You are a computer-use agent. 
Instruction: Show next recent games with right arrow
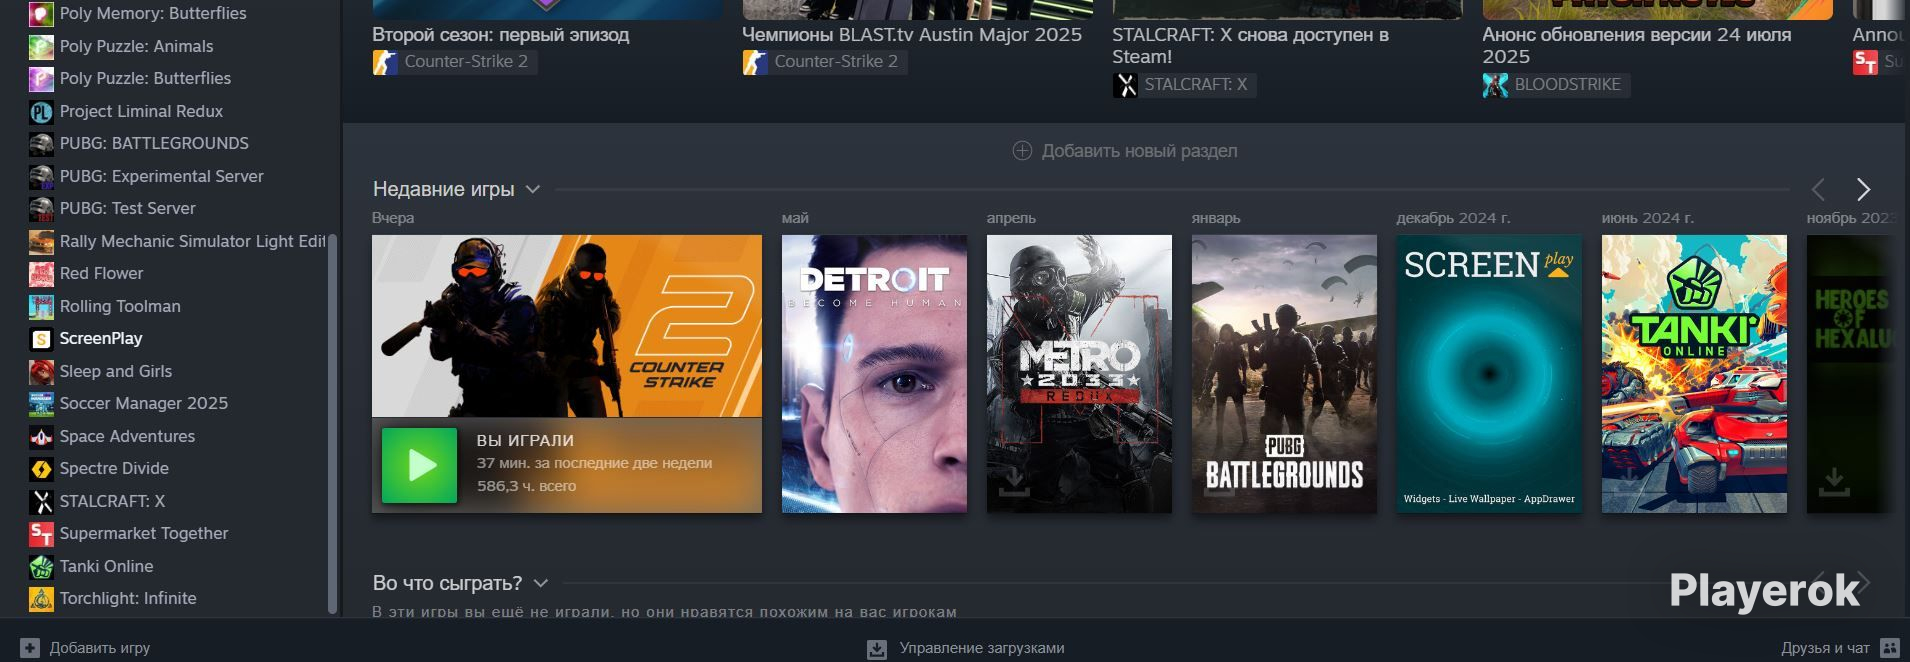click(x=1863, y=189)
